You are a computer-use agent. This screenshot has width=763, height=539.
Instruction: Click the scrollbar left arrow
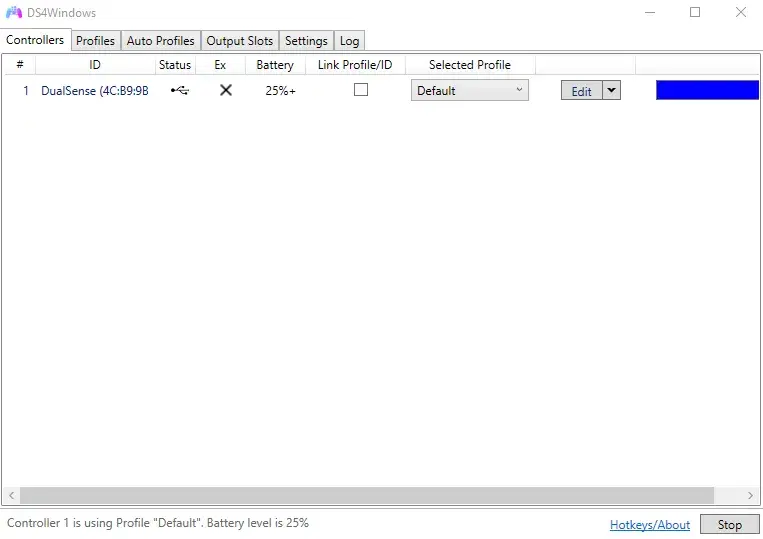click(11, 496)
